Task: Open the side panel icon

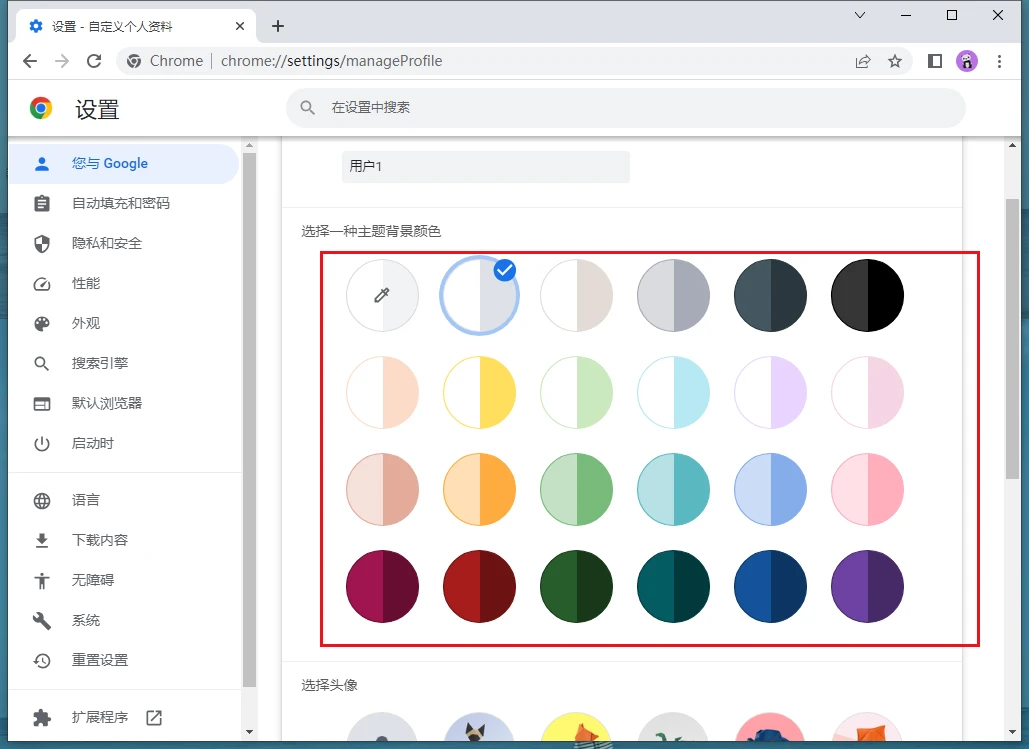Action: [x=935, y=61]
